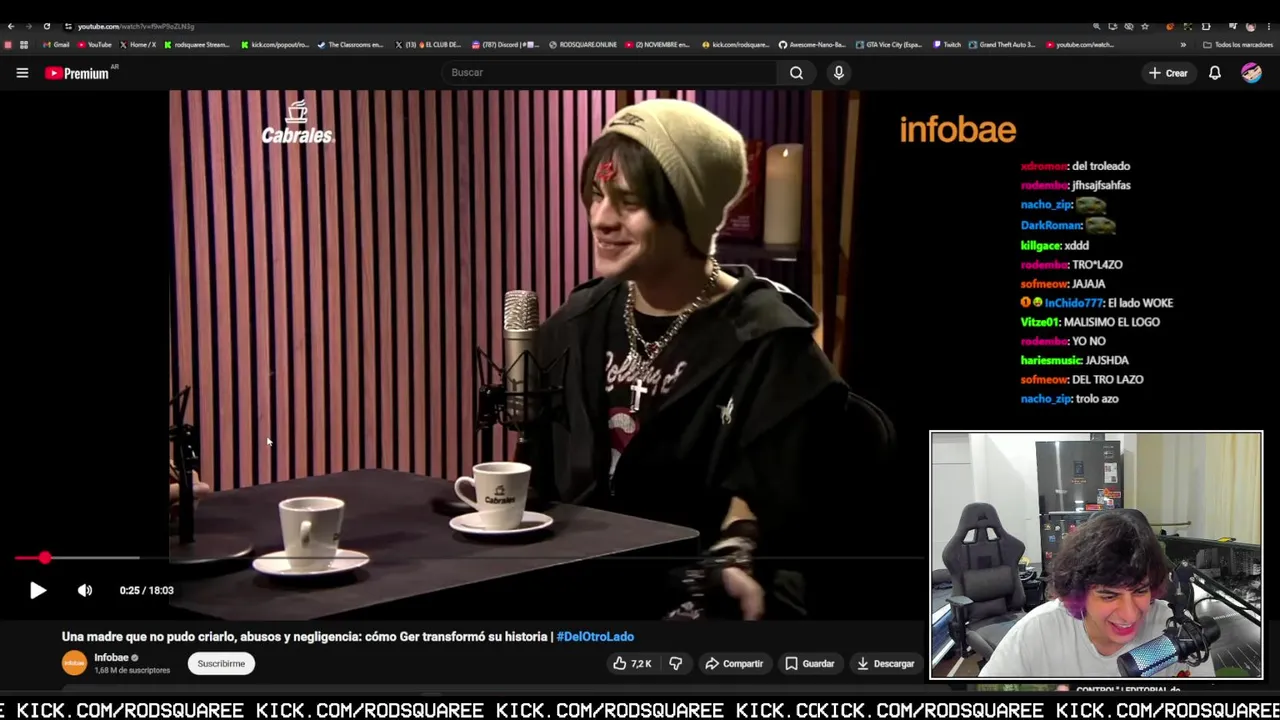Click the 0:25 / 18:03 time display
The width and height of the screenshot is (1280, 720).
(x=146, y=591)
